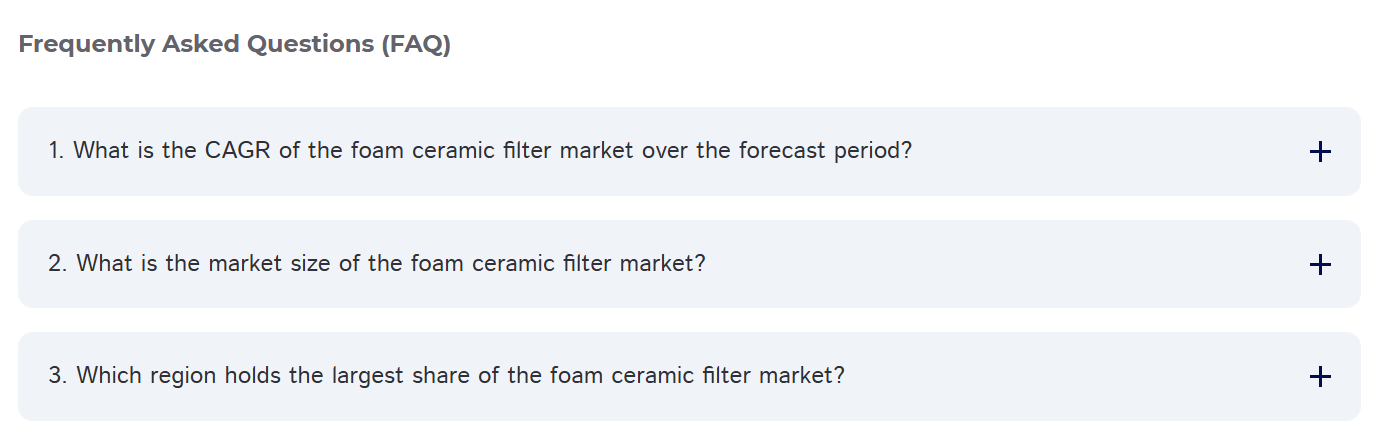Click the plus icon beside the largest share question

coord(1320,377)
